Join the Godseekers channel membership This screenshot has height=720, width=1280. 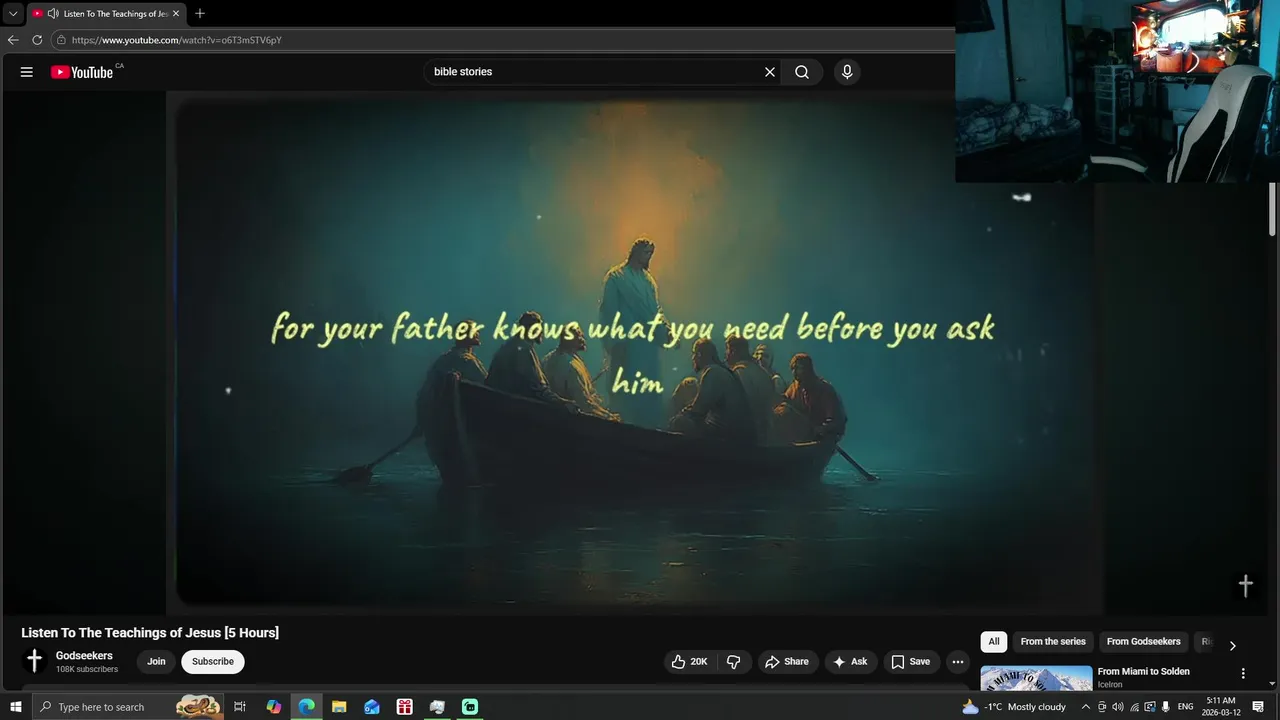pos(156,662)
